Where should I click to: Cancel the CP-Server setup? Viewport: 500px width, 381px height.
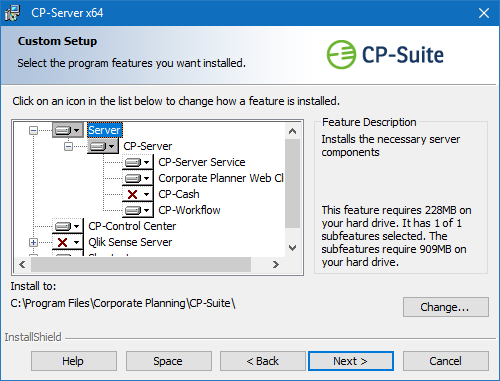[x=446, y=361]
